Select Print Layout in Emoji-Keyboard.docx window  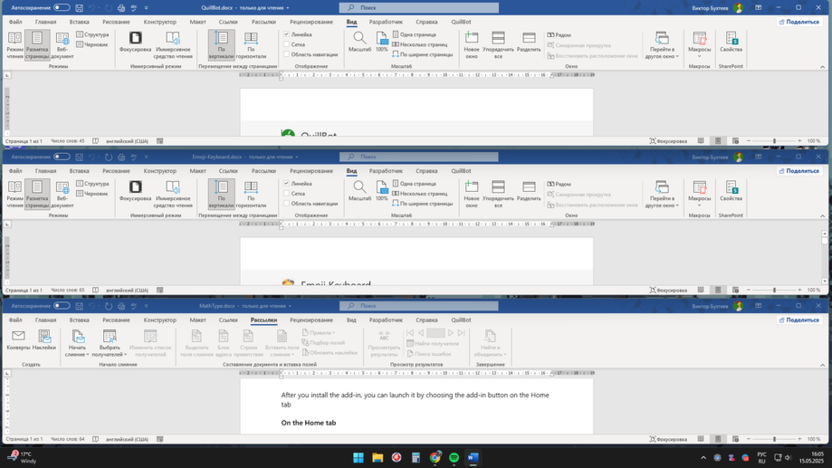click(x=37, y=194)
